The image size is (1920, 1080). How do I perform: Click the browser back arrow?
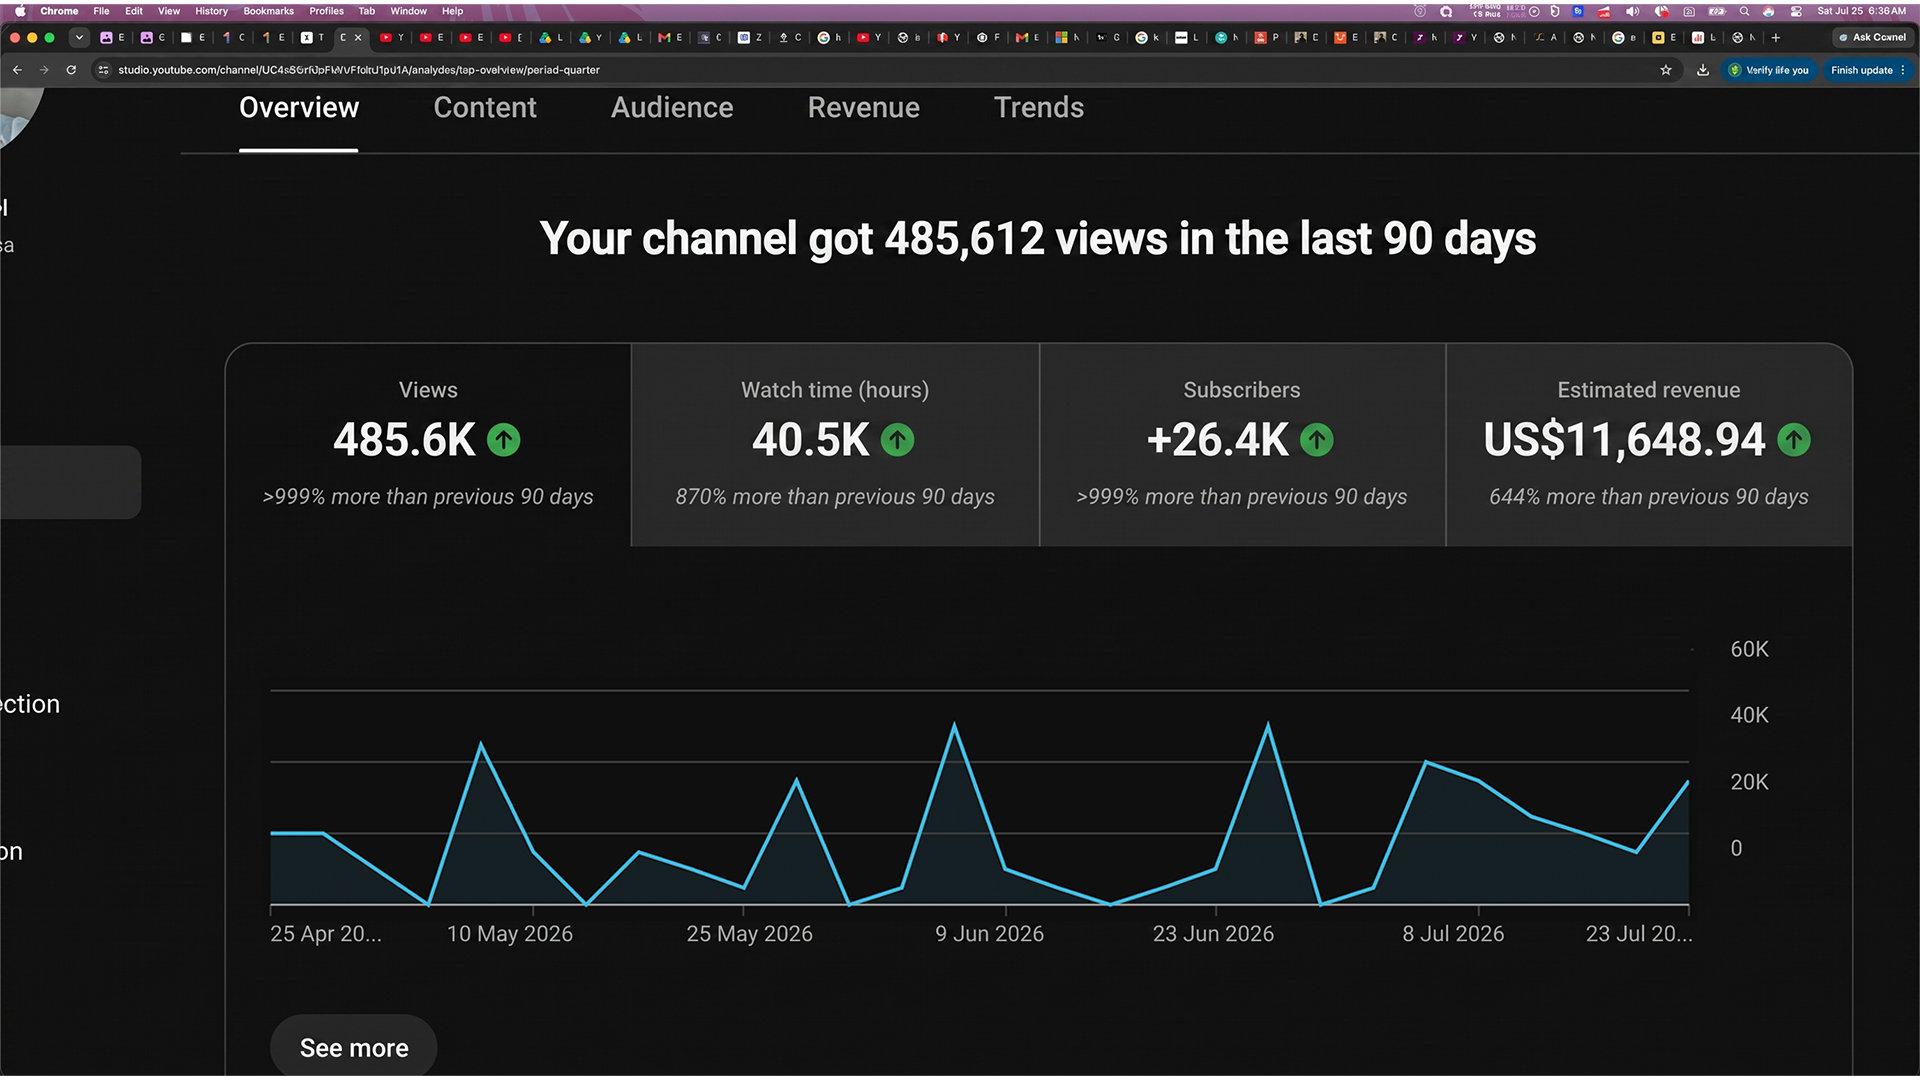[17, 70]
